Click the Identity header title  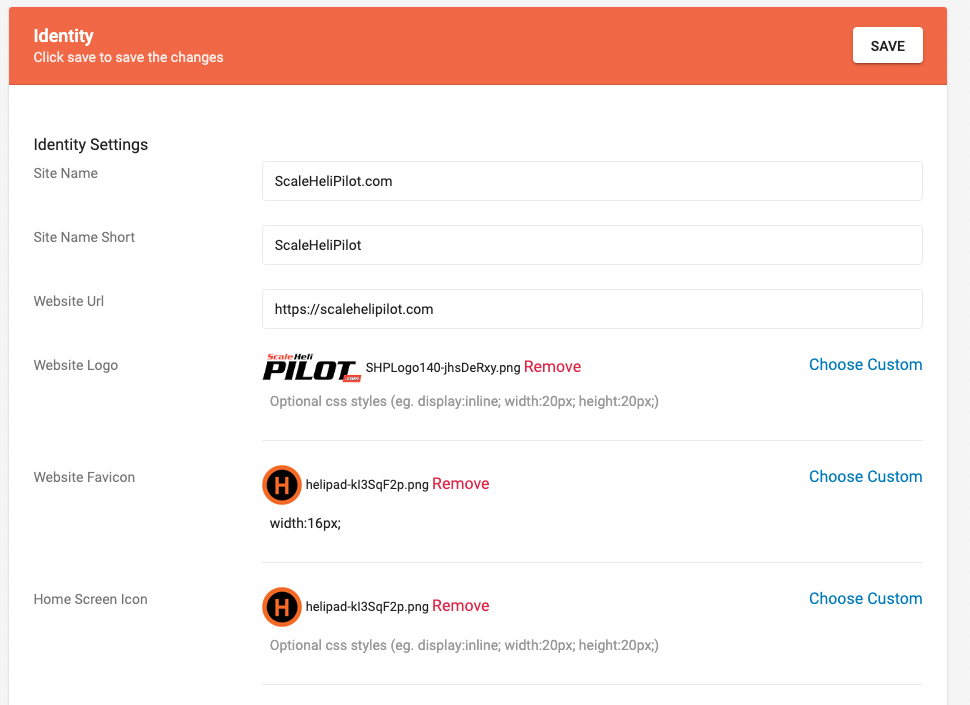(63, 36)
